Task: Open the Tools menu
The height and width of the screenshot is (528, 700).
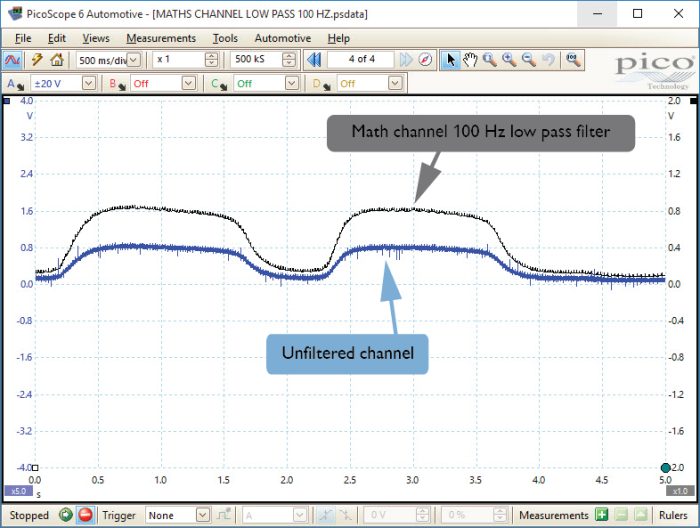Action: pyautogui.click(x=225, y=38)
